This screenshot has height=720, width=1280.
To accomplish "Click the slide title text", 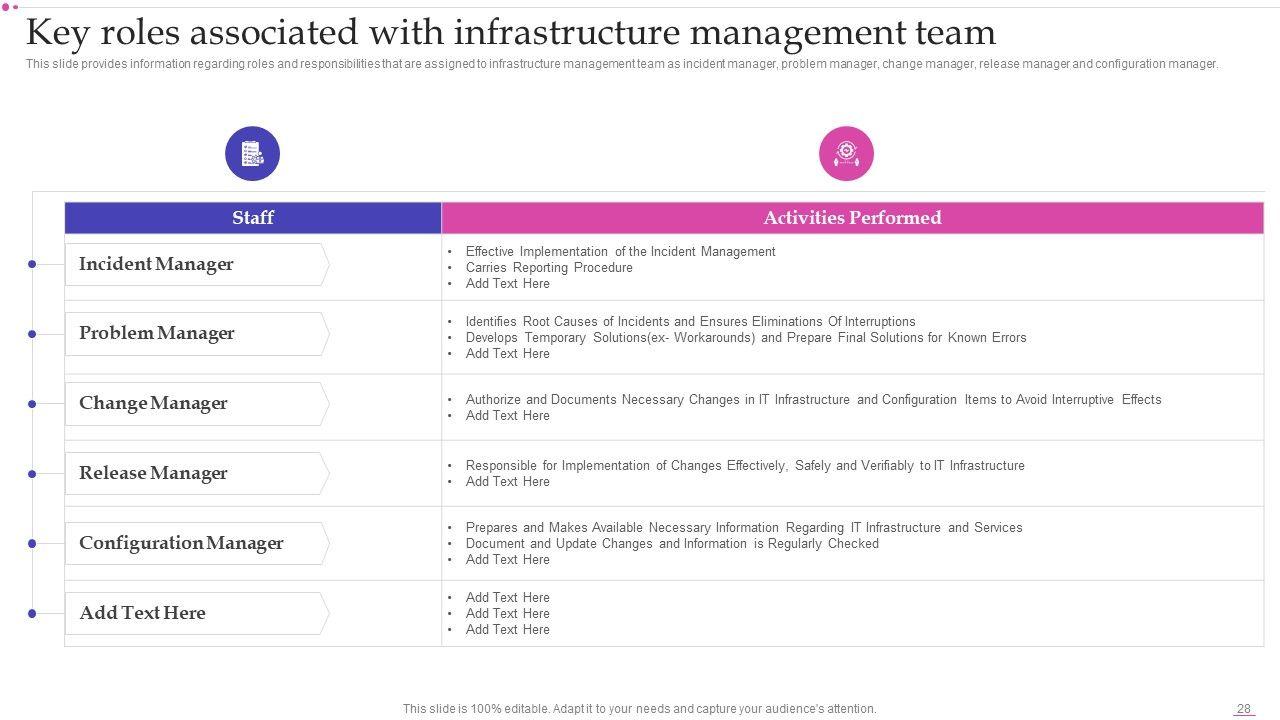I will pos(510,33).
